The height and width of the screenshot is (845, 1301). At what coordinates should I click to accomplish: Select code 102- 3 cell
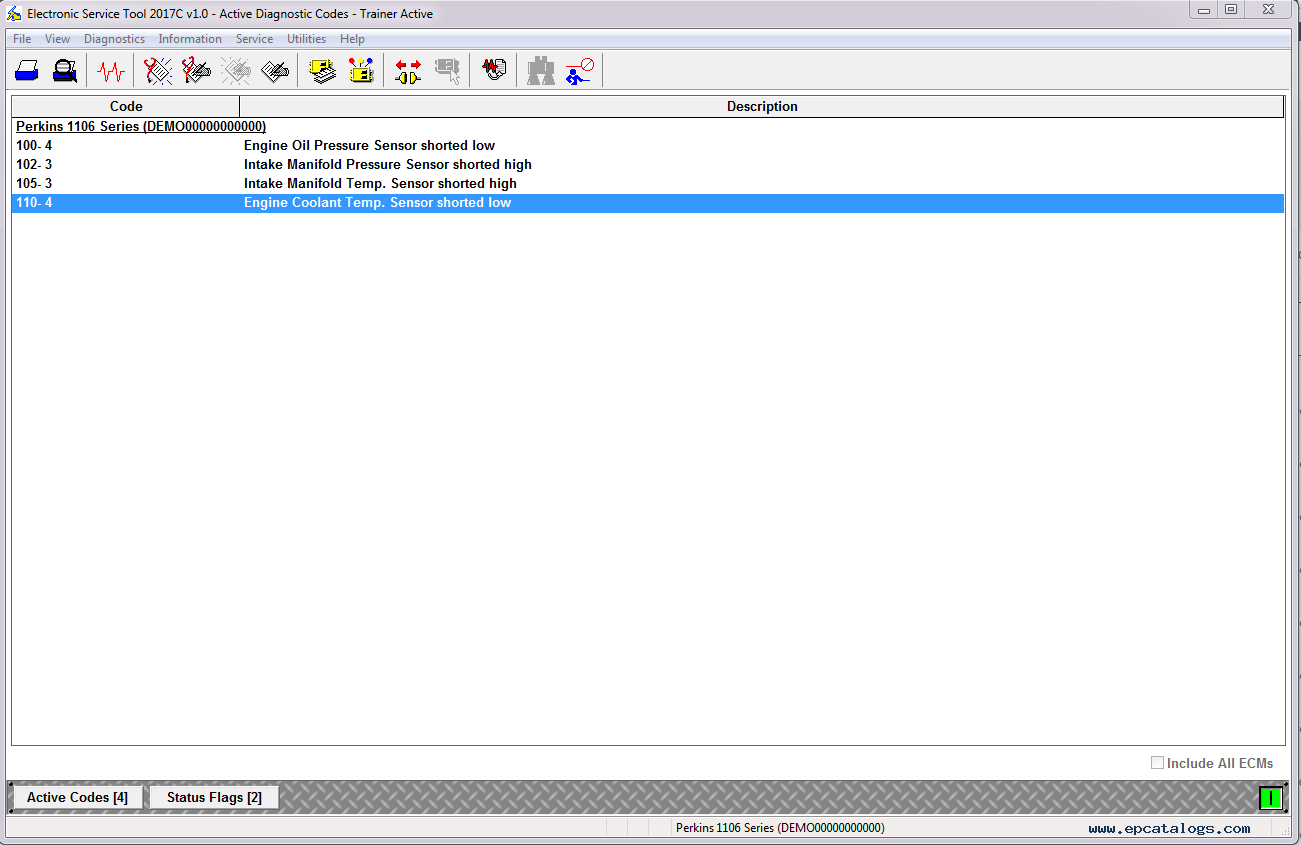tap(34, 164)
